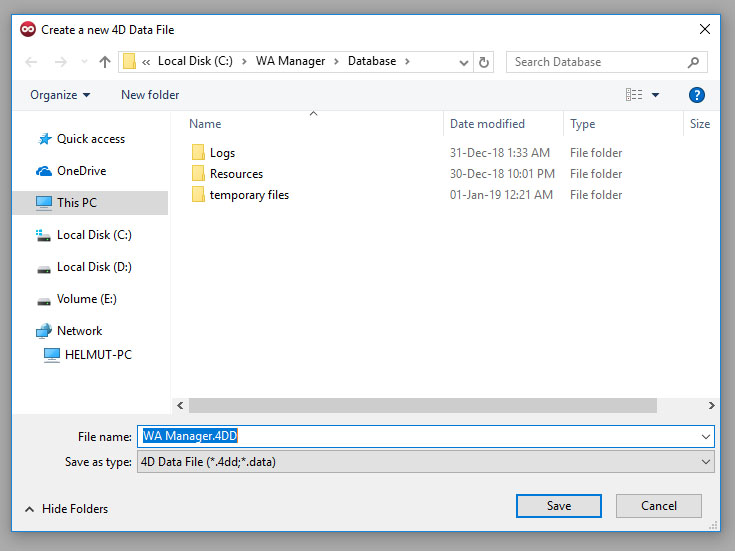Click the temporary files folder icon
Screen dimensions: 735x551
tap(198, 195)
